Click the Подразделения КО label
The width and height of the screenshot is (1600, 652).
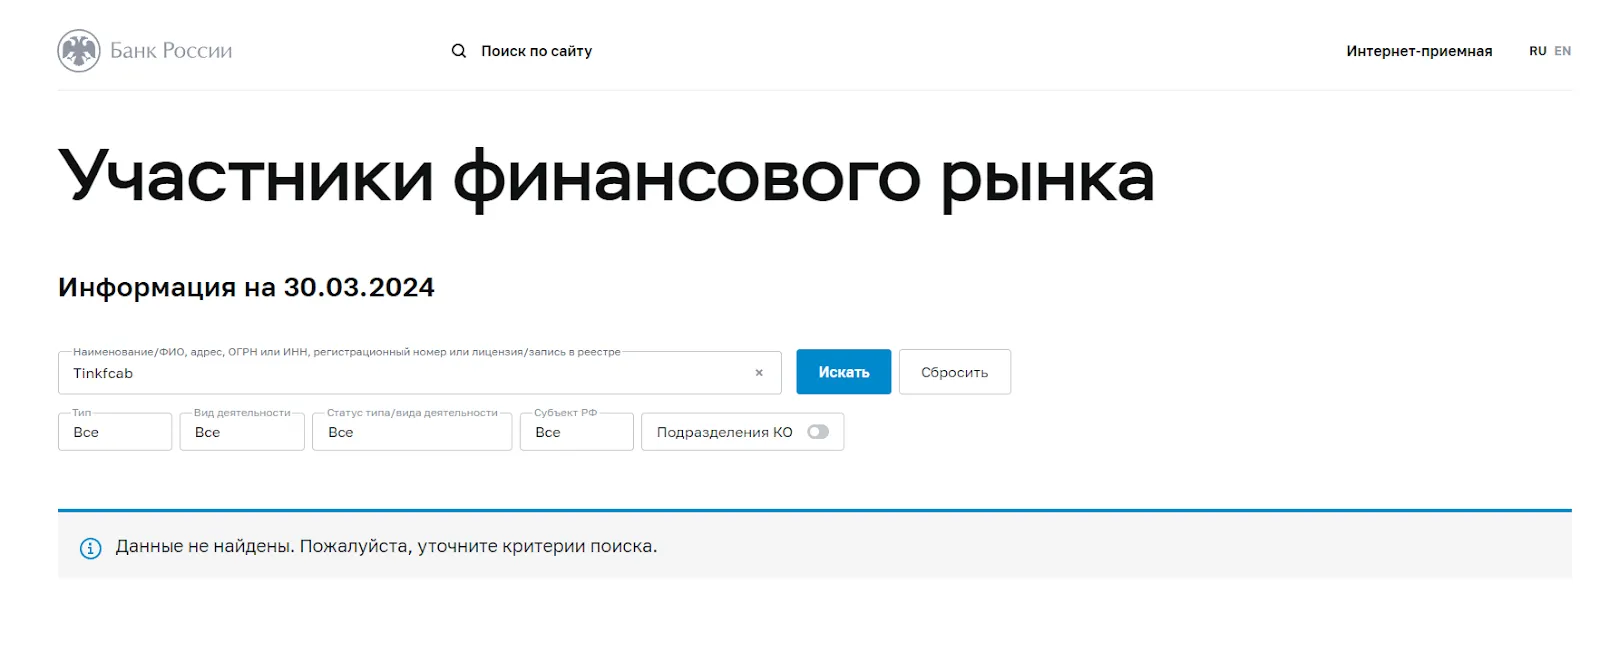pos(725,432)
